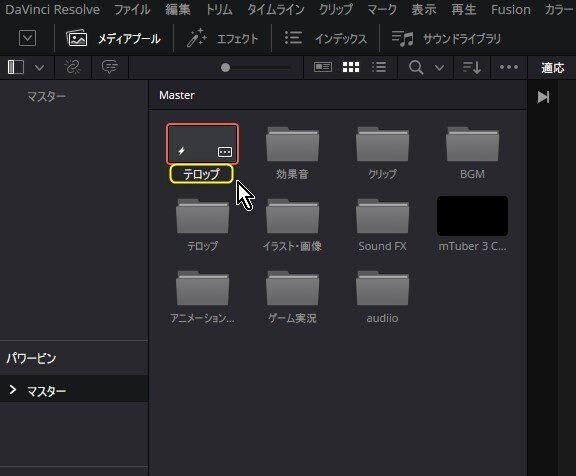Open the Fusion menu
This screenshot has height=476, width=576.
pos(511,10)
